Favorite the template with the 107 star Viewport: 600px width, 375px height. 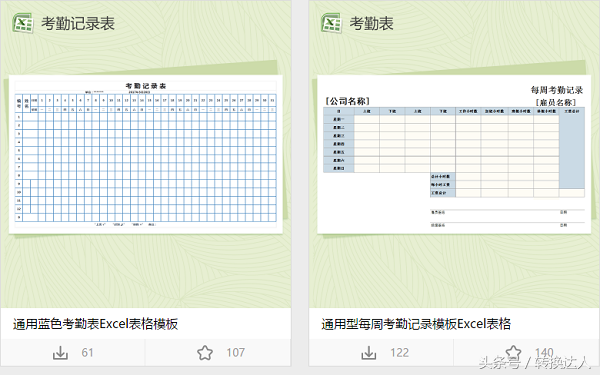(x=205, y=353)
